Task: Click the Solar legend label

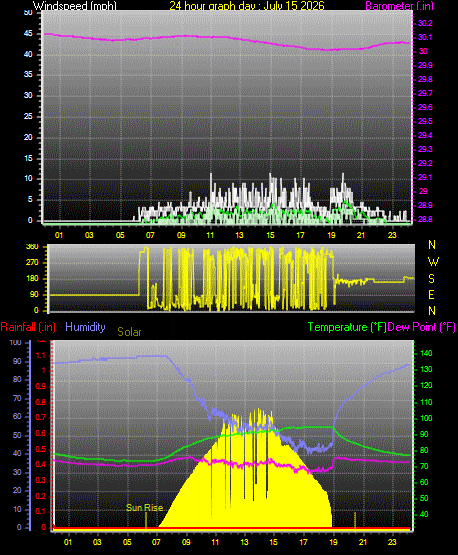Action: coord(129,332)
